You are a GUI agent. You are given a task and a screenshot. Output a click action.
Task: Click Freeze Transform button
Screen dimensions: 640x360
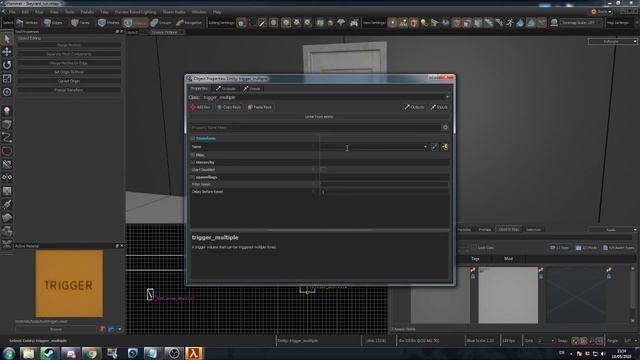[x=69, y=90]
